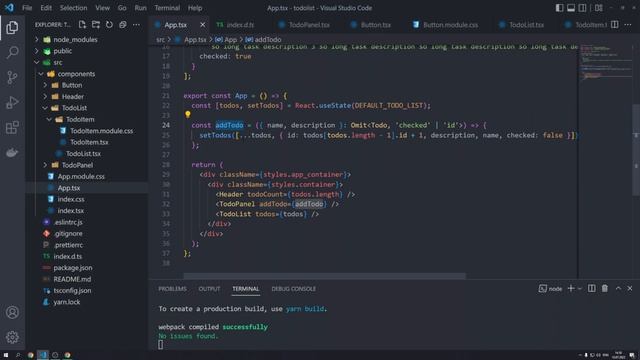Click the New File icon in Explorer

point(82,24)
